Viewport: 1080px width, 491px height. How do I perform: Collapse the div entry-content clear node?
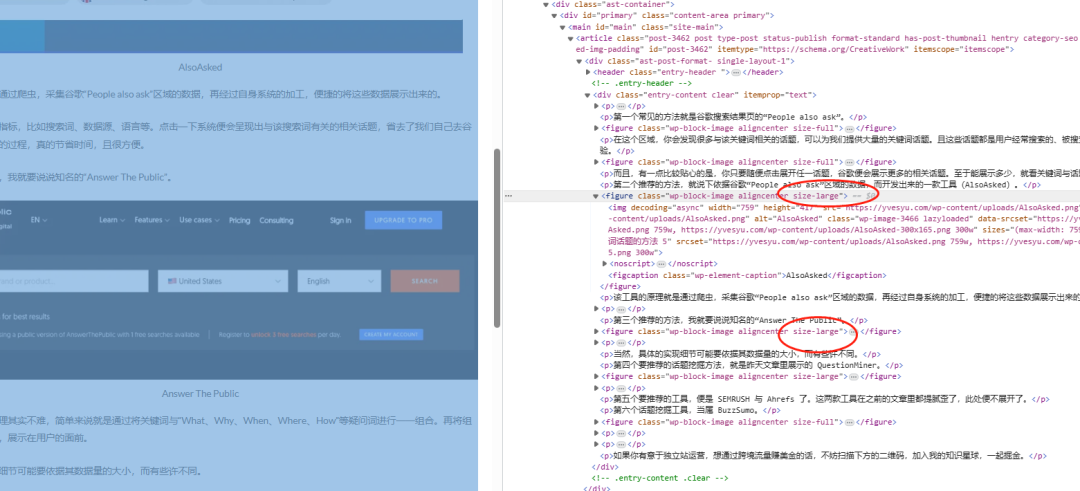[x=588, y=95]
